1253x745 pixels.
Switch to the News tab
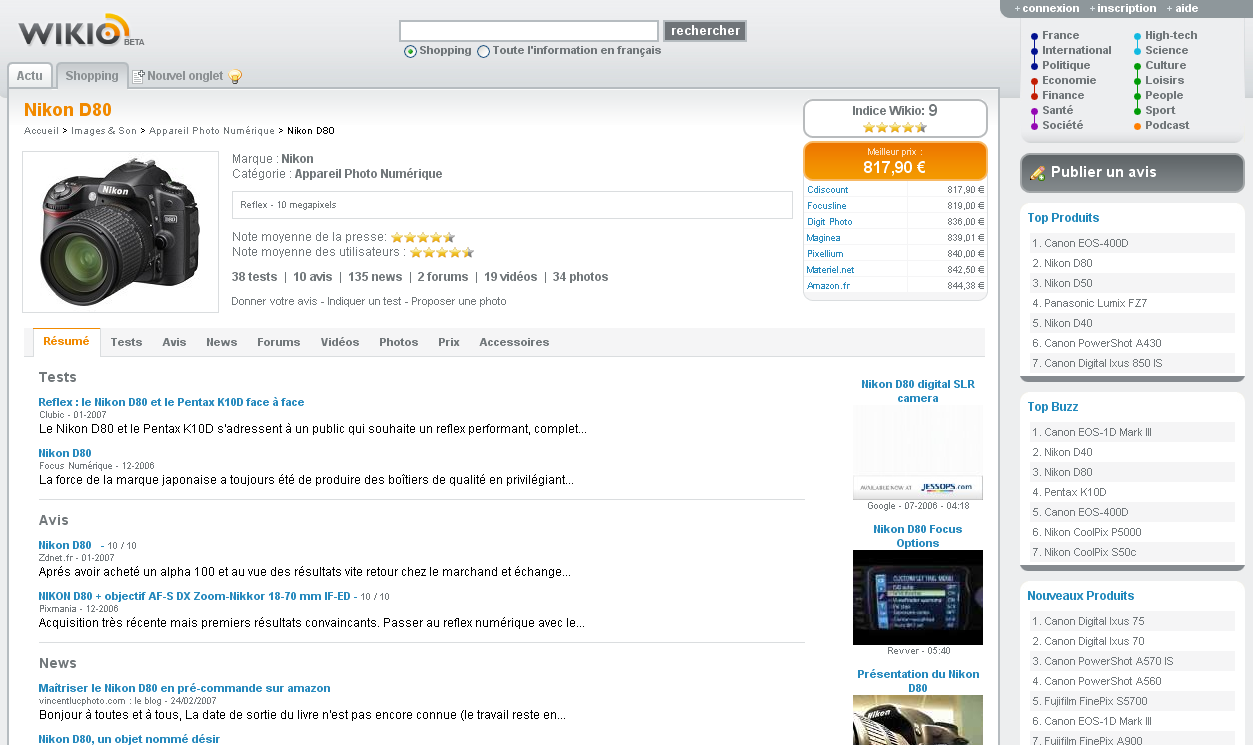tap(222, 342)
